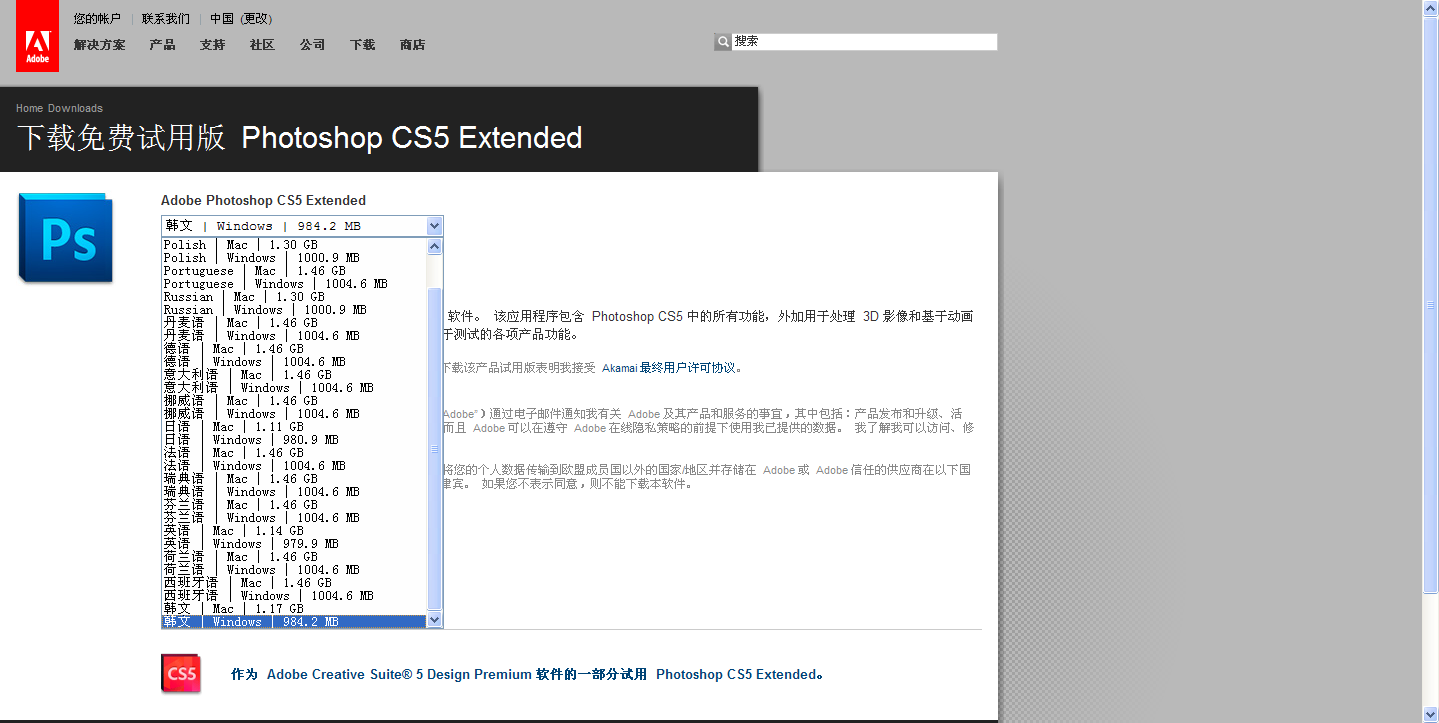Select Russian | Windows | 1000.9 MB

(294, 310)
